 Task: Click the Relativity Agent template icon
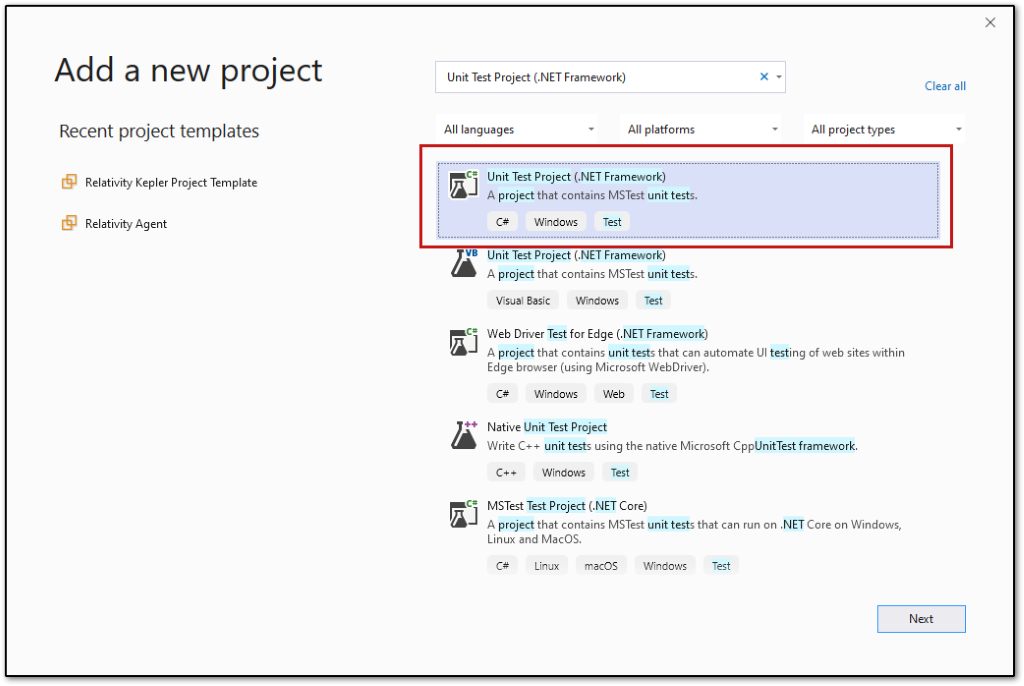pos(69,223)
